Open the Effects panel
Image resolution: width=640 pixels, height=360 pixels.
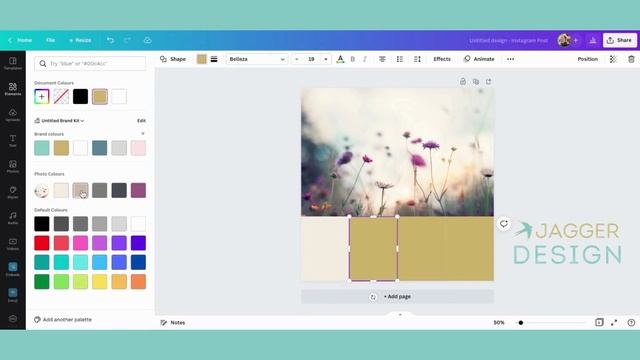[442, 59]
